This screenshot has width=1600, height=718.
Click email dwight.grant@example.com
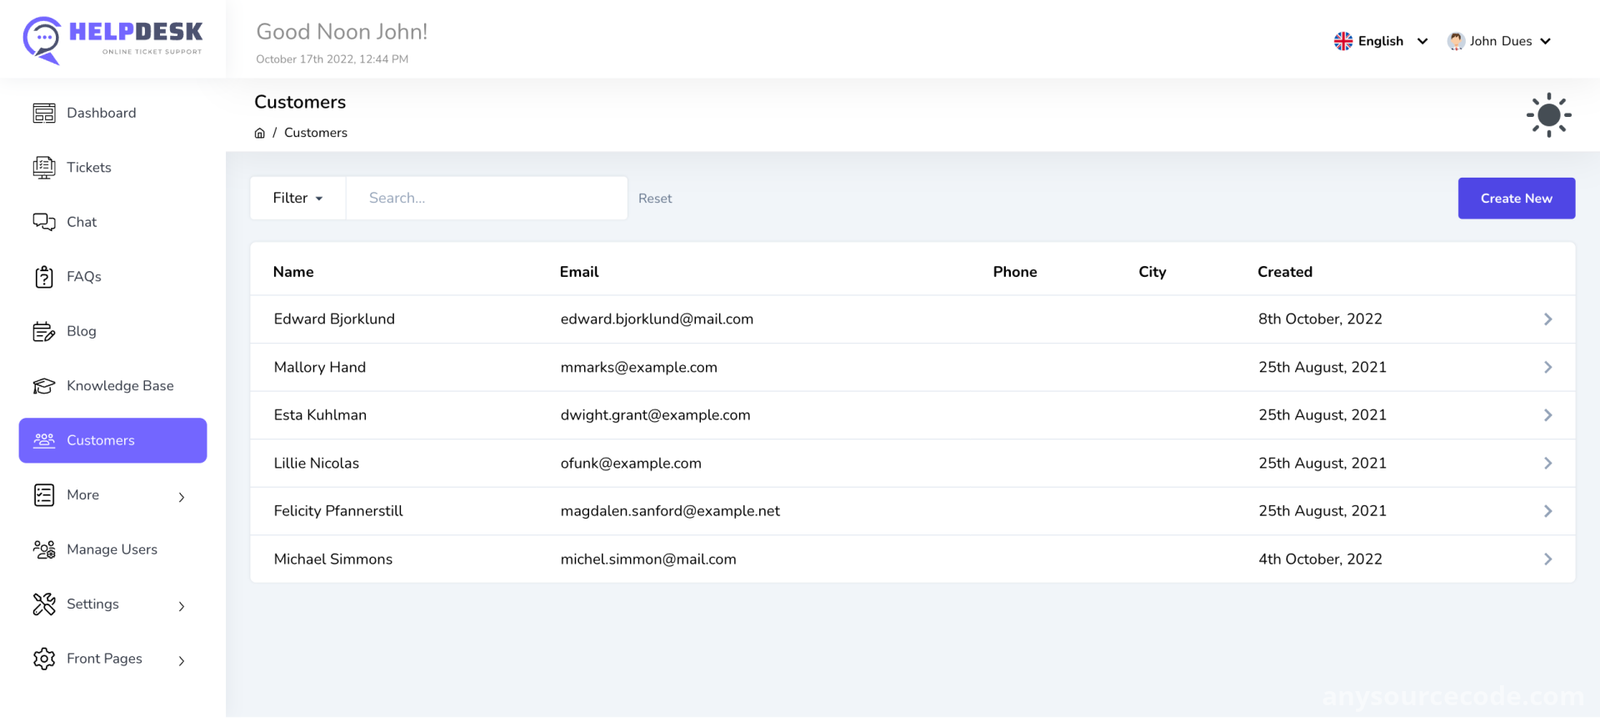click(x=655, y=415)
